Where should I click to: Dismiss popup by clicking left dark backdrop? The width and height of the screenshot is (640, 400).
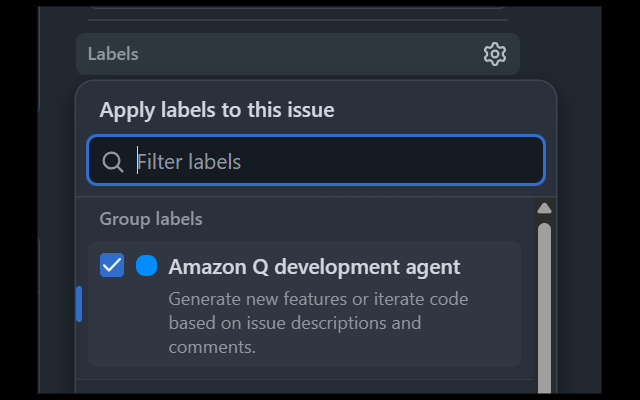55,250
